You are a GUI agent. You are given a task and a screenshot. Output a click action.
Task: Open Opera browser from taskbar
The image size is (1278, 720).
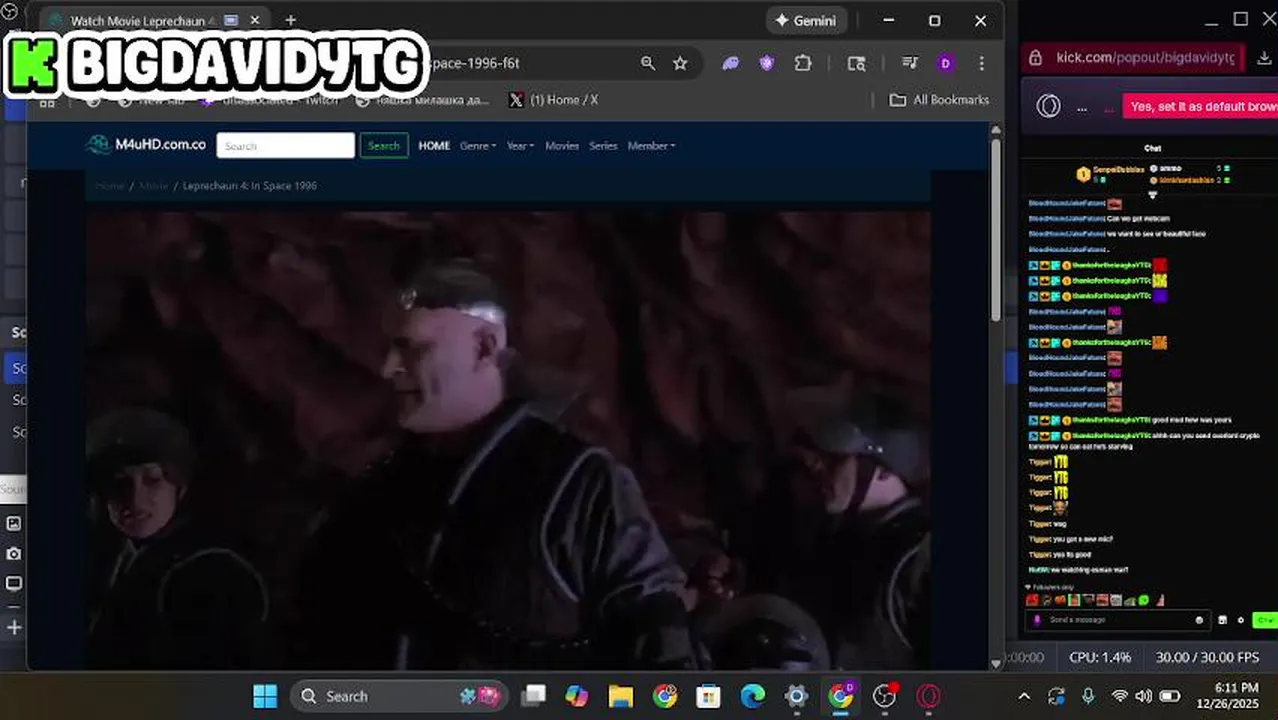click(928, 696)
